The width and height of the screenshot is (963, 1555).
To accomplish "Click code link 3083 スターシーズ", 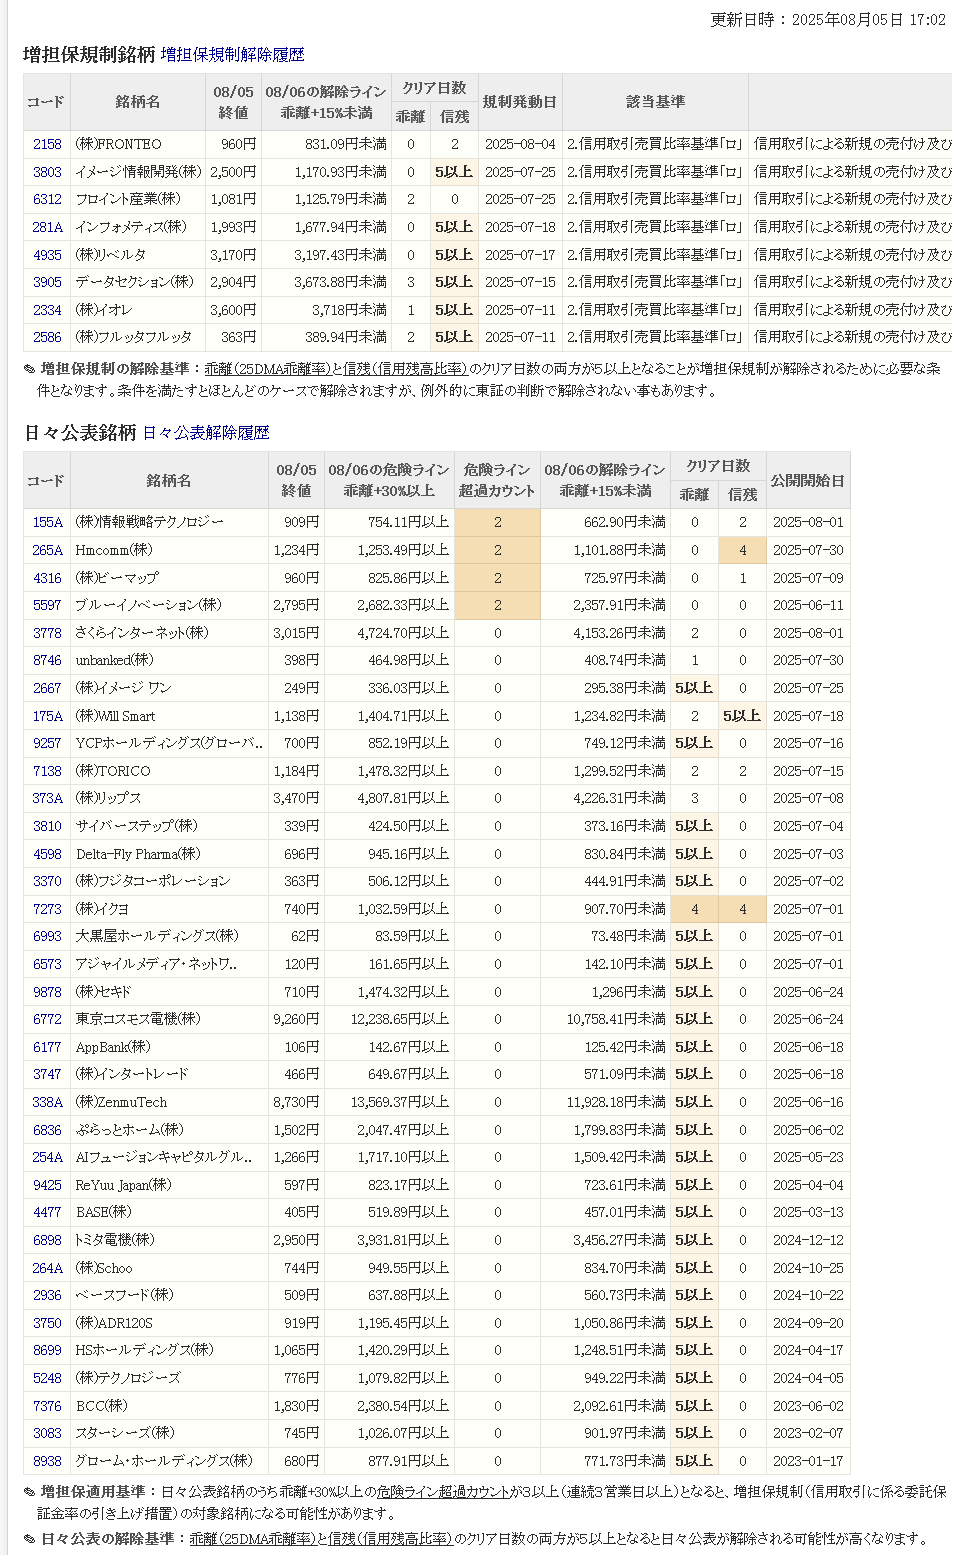I will point(47,1433).
